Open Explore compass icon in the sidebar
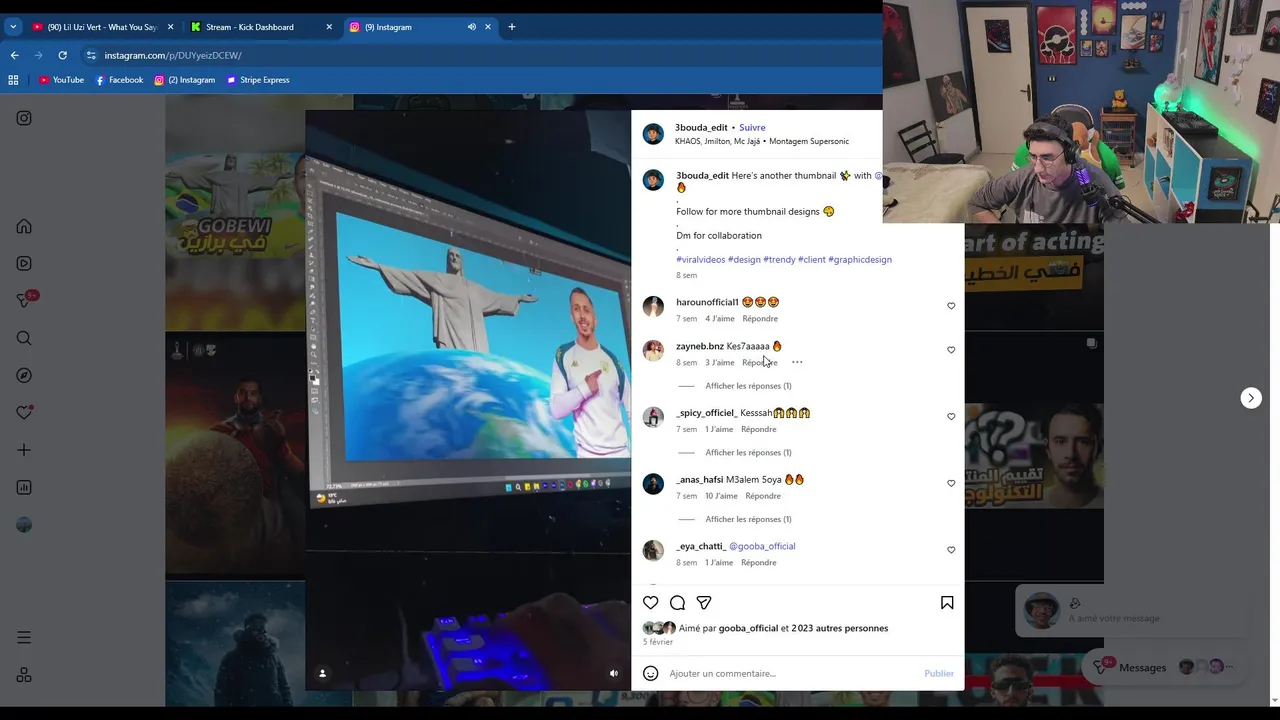Viewport: 1280px width, 720px height. click(24, 375)
